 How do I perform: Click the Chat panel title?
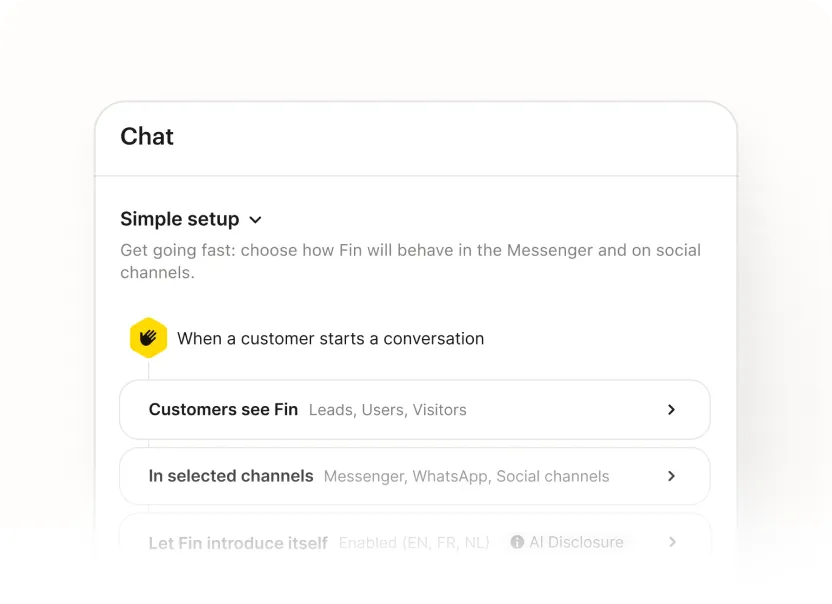pos(147,136)
